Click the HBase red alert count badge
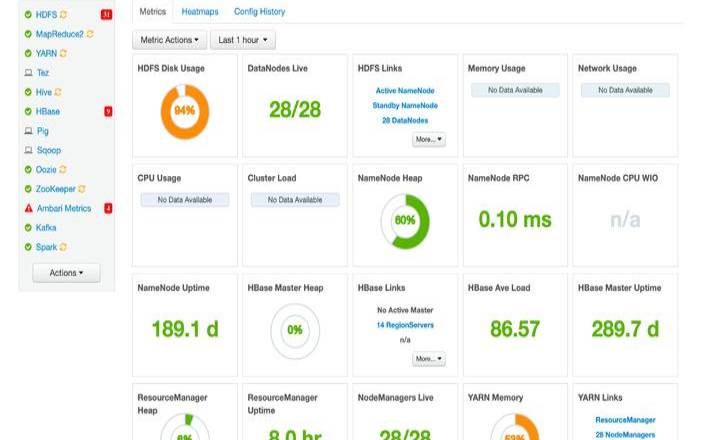 [x=108, y=111]
